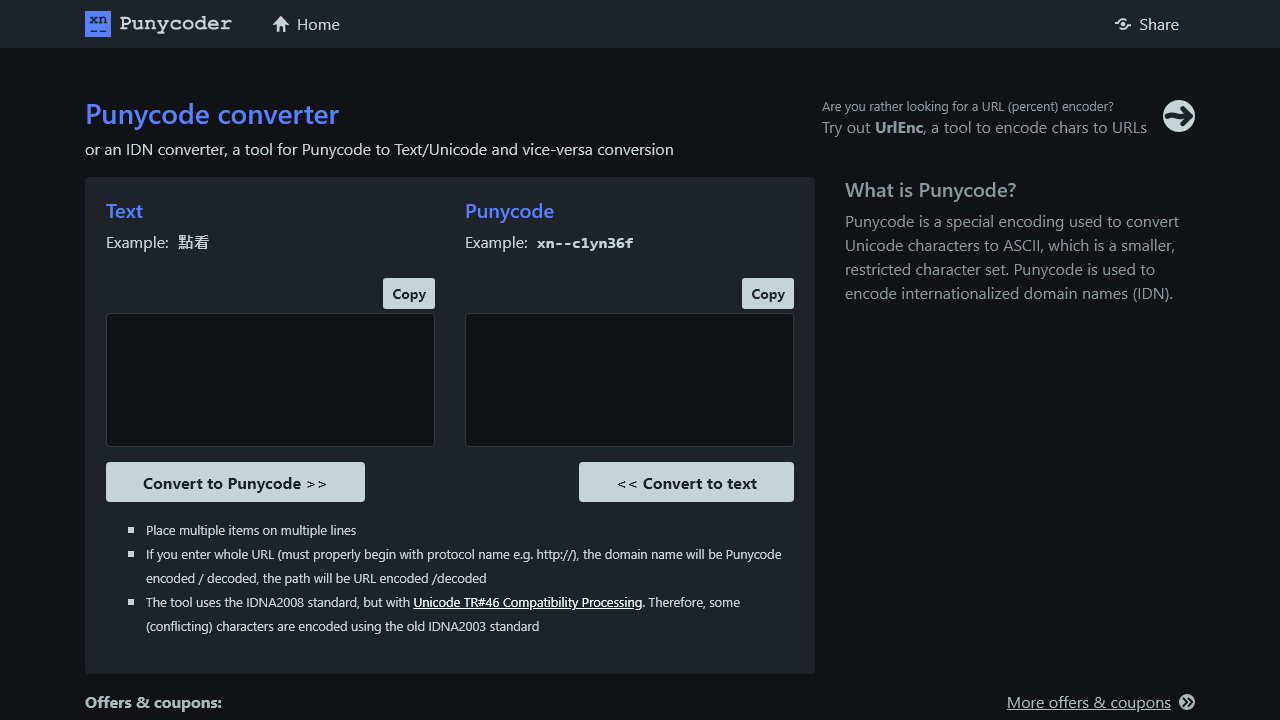Click the Punycode column heading
Screen dimensions: 1280x720
(x=509, y=211)
